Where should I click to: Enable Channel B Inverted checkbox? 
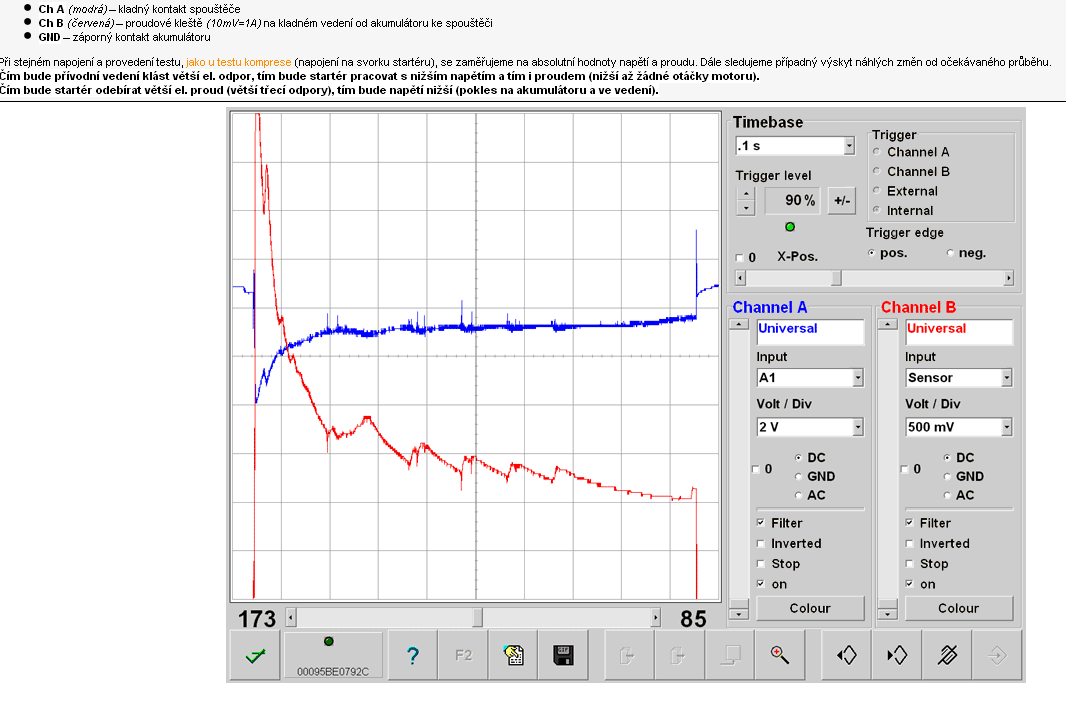910,543
